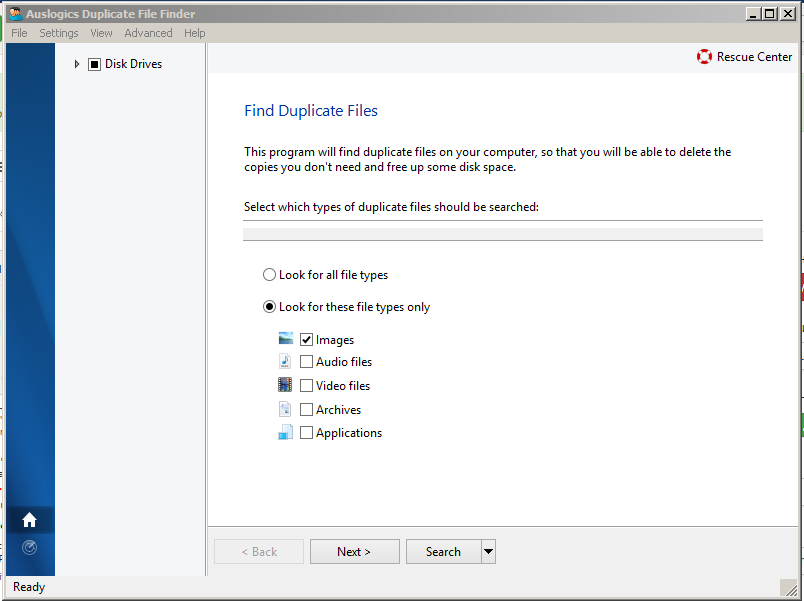Click the Applications program icon
The width and height of the screenshot is (804, 601).
pyautogui.click(x=286, y=432)
